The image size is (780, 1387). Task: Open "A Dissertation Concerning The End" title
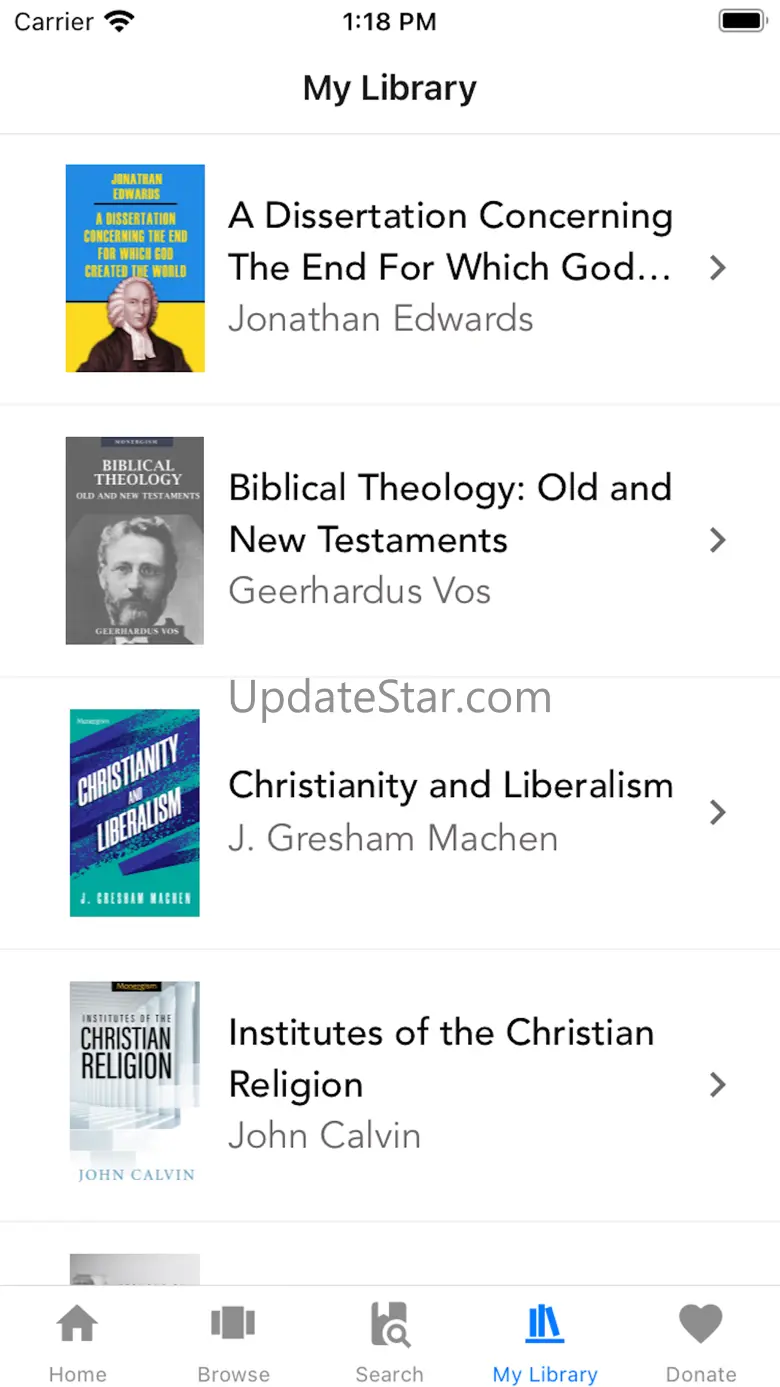pos(450,241)
